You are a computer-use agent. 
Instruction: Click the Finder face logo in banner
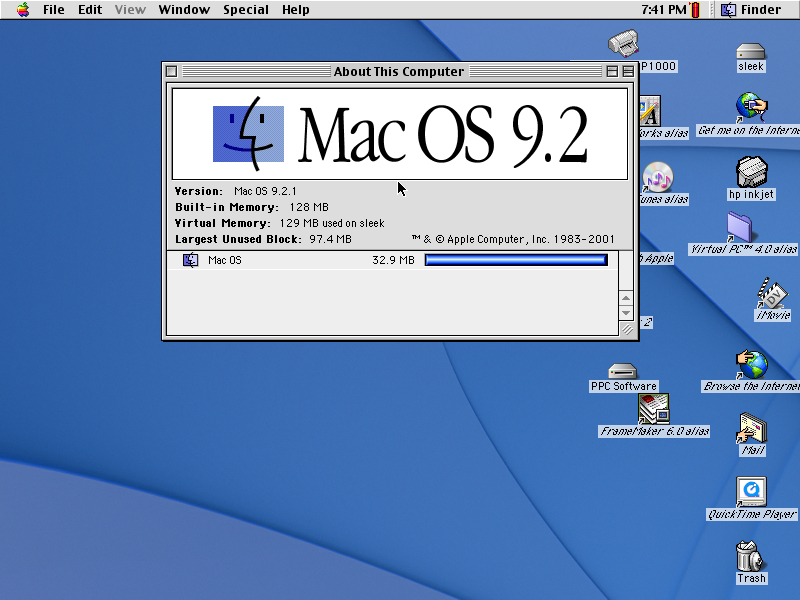tap(248, 134)
